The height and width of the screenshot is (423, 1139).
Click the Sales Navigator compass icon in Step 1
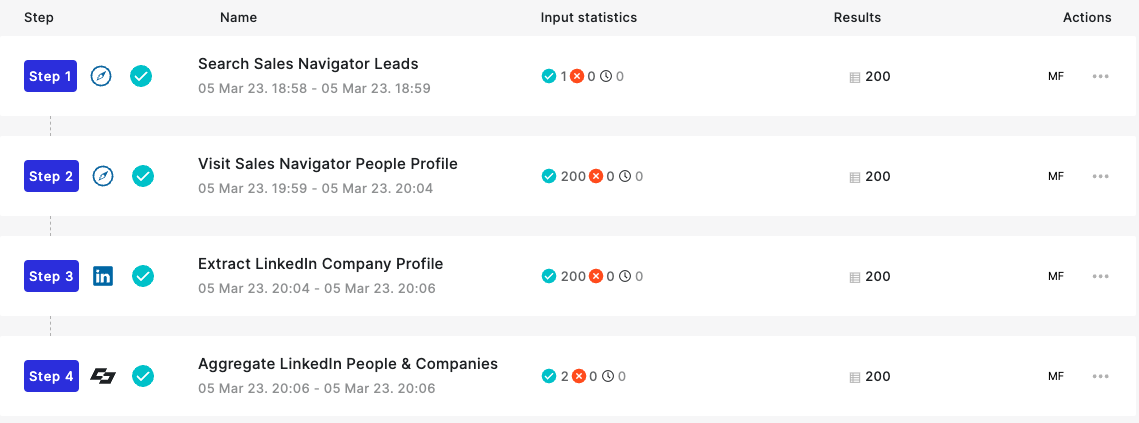point(101,76)
